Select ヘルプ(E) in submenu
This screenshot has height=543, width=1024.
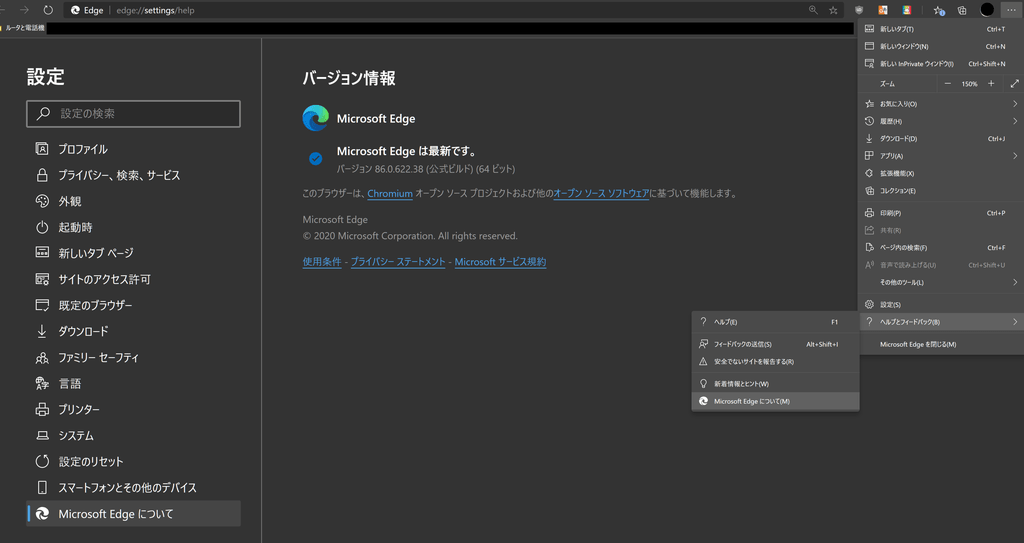[x=775, y=322]
